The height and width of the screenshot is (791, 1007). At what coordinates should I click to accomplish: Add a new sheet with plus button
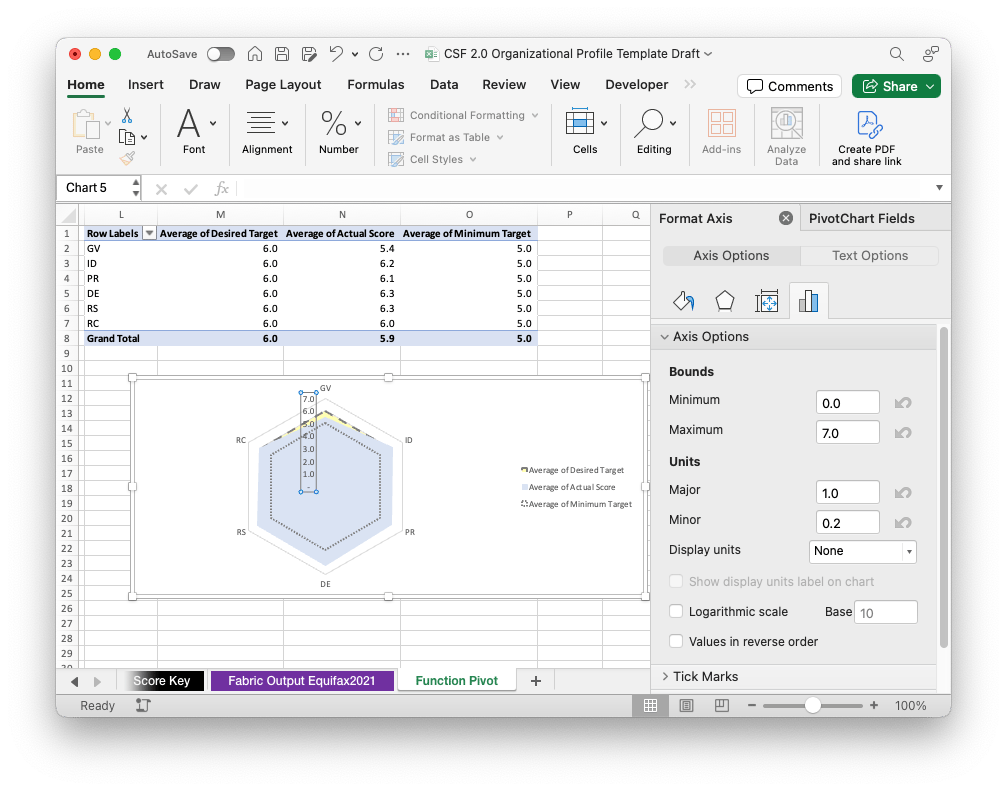536,681
